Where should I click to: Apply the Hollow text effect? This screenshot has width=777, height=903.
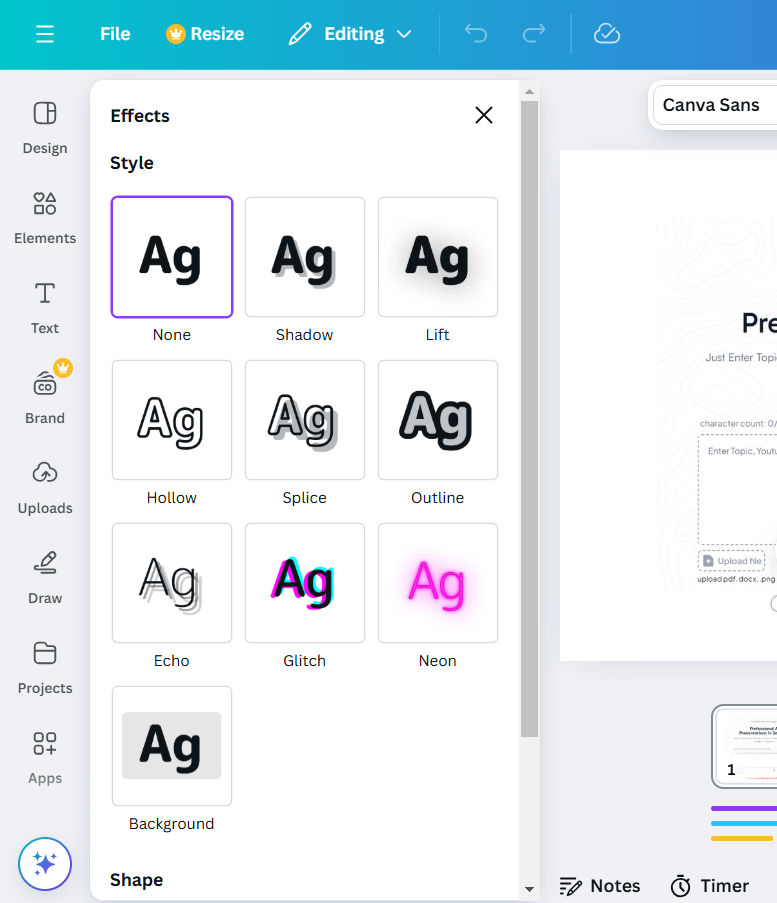(x=172, y=420)
